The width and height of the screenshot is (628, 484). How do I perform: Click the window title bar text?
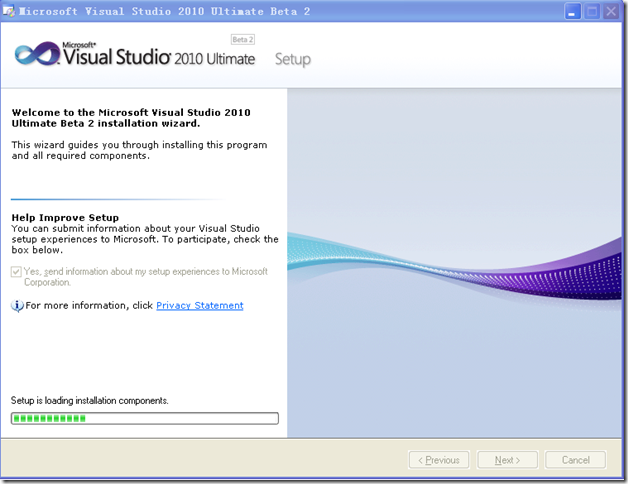[165, 11]
